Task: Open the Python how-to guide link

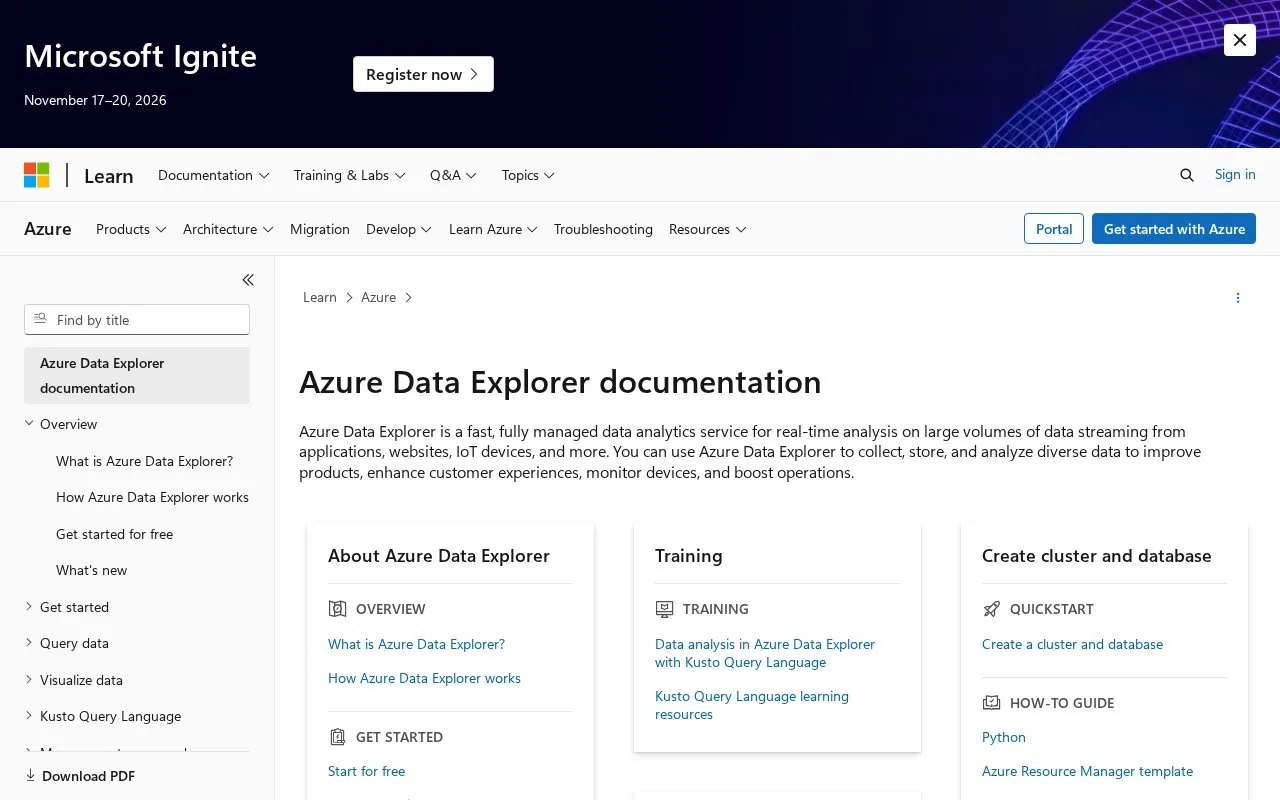Action: (1004, 737)
